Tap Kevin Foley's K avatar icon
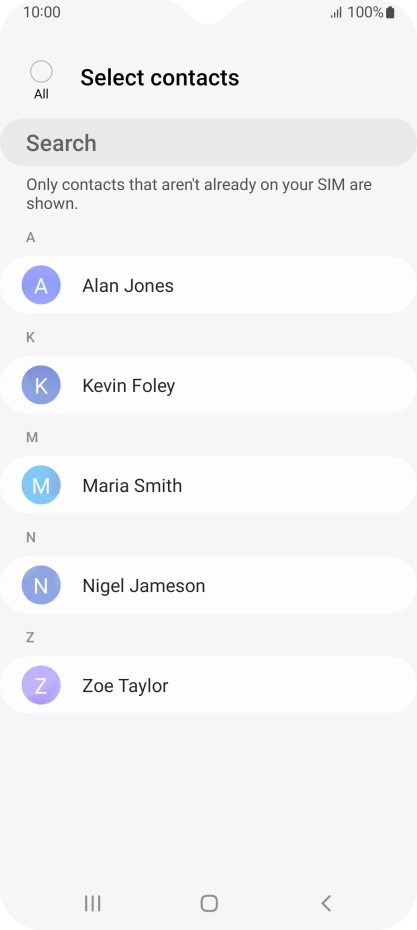The width and height of the screenshot is (417, 930). click(41, 385)
